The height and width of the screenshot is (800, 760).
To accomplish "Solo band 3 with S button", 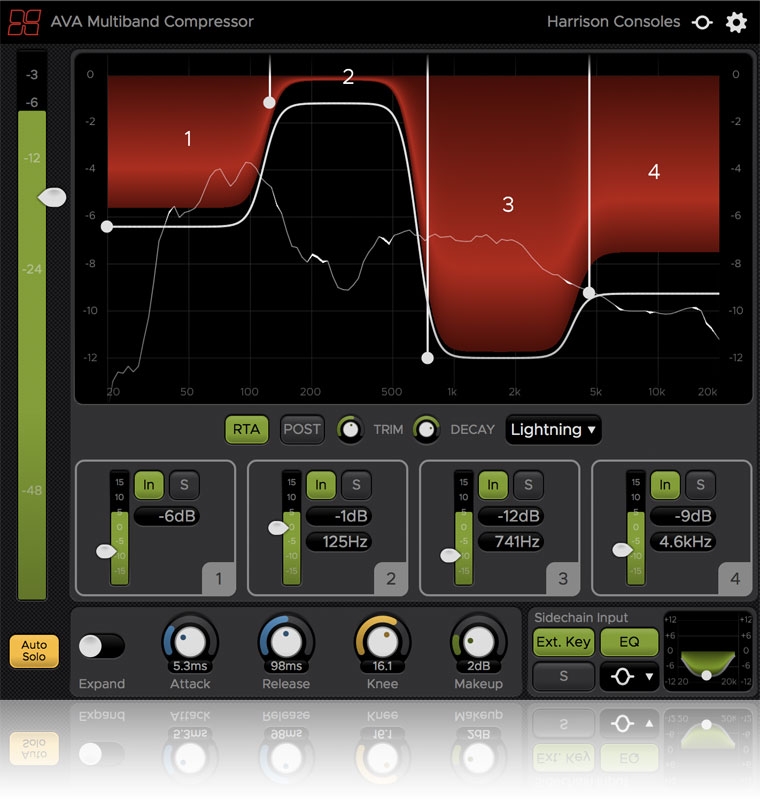I will point(527,485).
